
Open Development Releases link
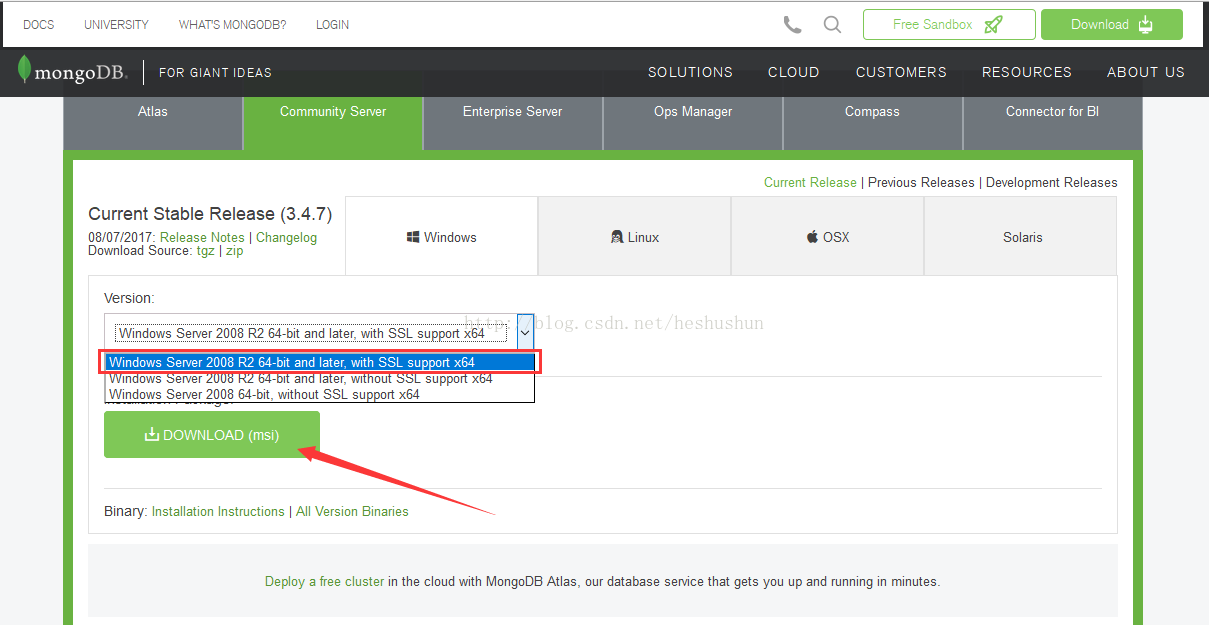[1052, 182]
